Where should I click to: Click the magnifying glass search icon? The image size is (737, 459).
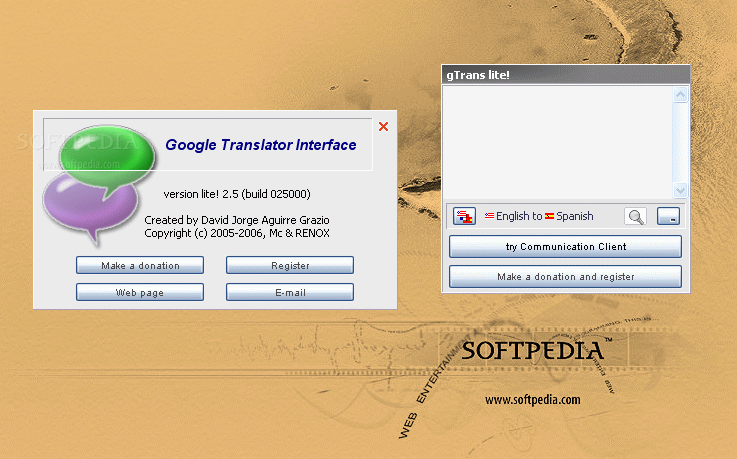point(635,217)
